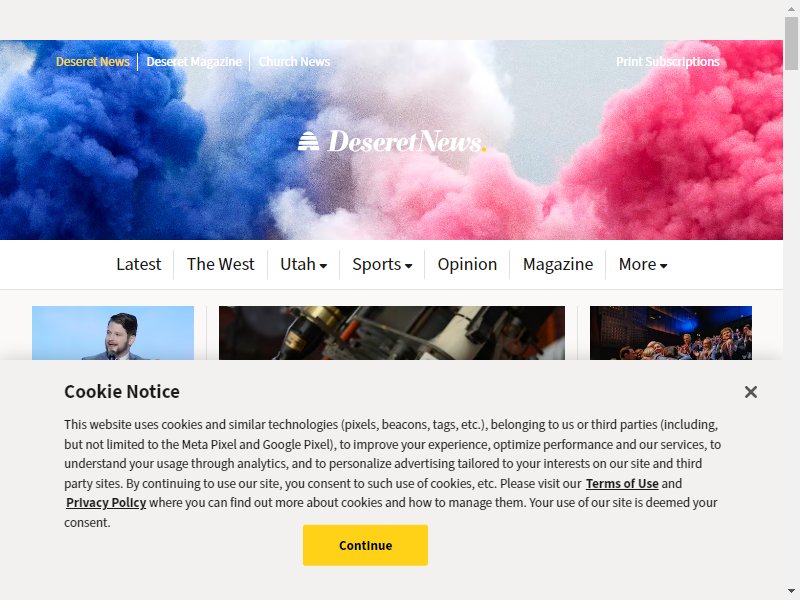The height and width of the screenshot is (600, 800).
Task: Open the center machinery article thumbnail
Action: pyautogui.click(x=392, y=333)
